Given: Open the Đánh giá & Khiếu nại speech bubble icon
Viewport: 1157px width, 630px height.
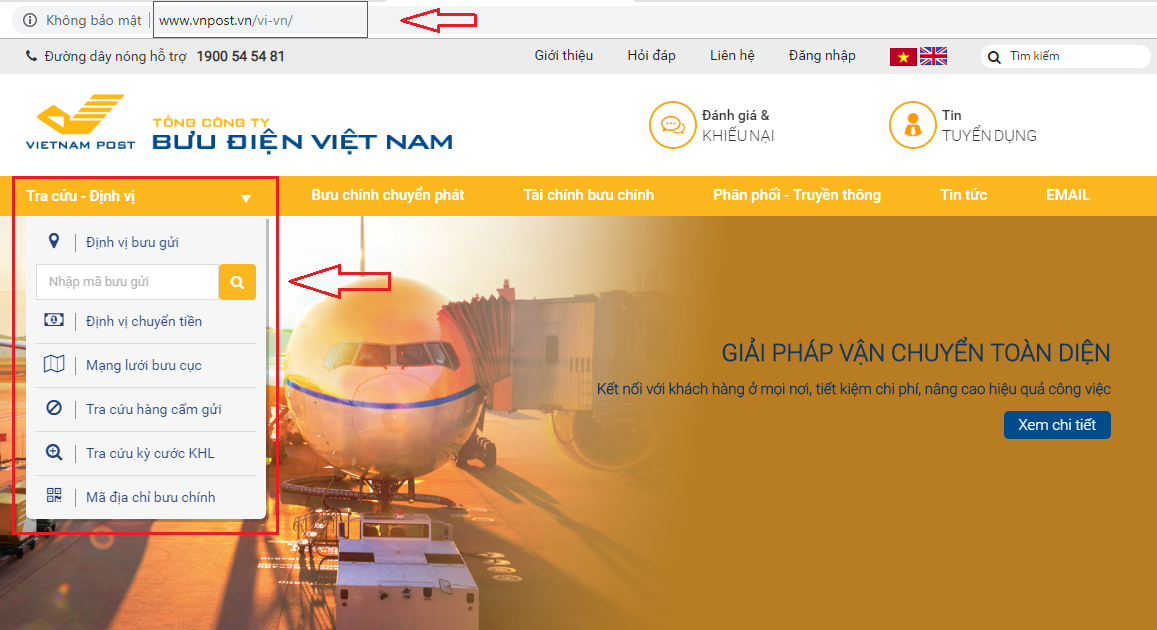Looking at the screenshot, I should tap(672, 125).
